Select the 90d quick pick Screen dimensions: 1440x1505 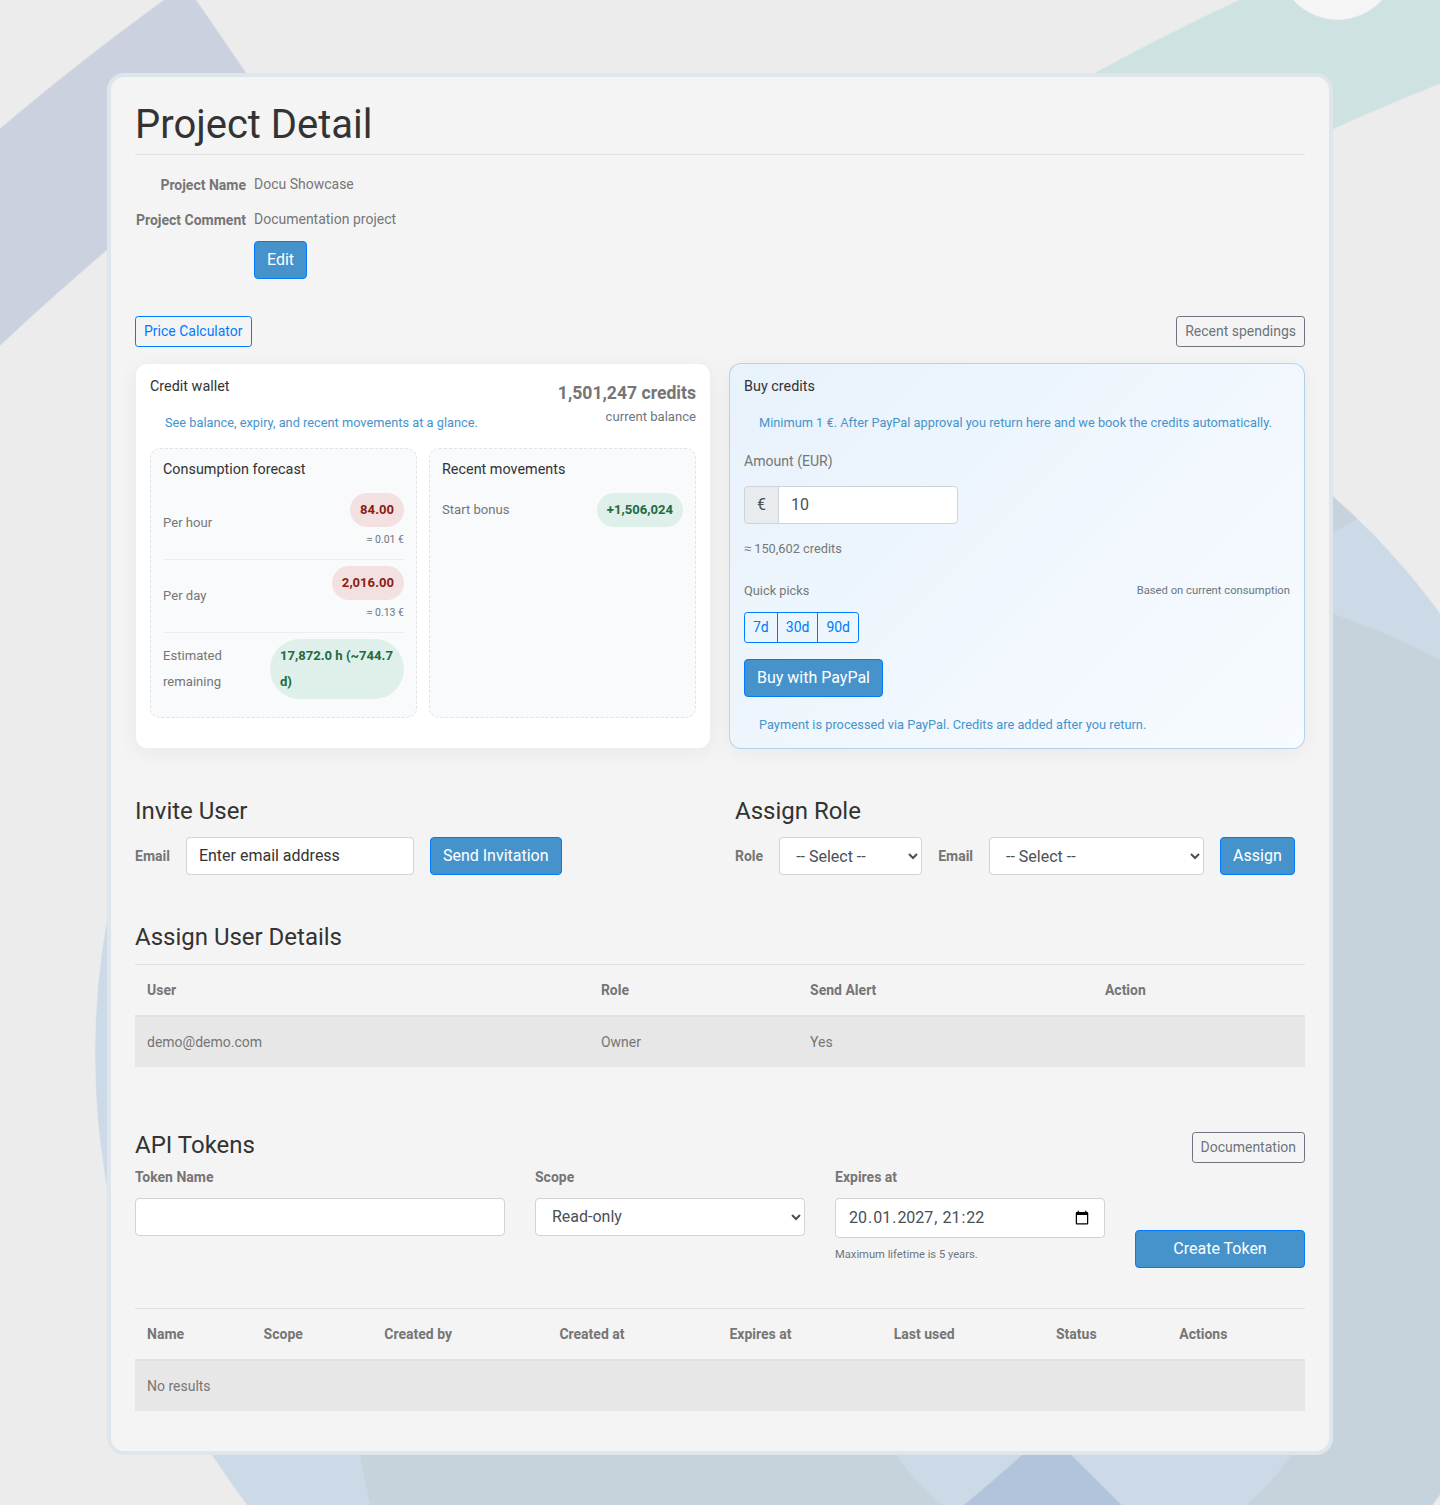tap(838, 627)
